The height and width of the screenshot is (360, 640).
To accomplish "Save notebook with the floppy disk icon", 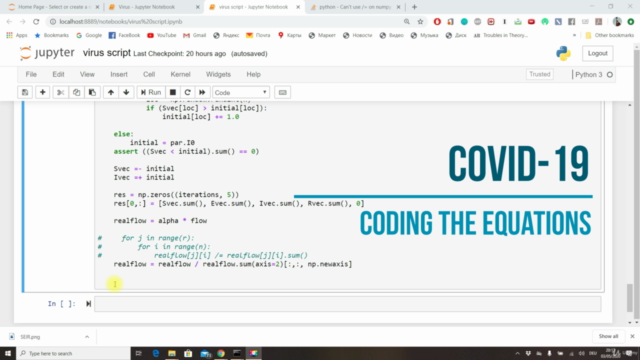I will pyautogui.click(x=25, y=92).
